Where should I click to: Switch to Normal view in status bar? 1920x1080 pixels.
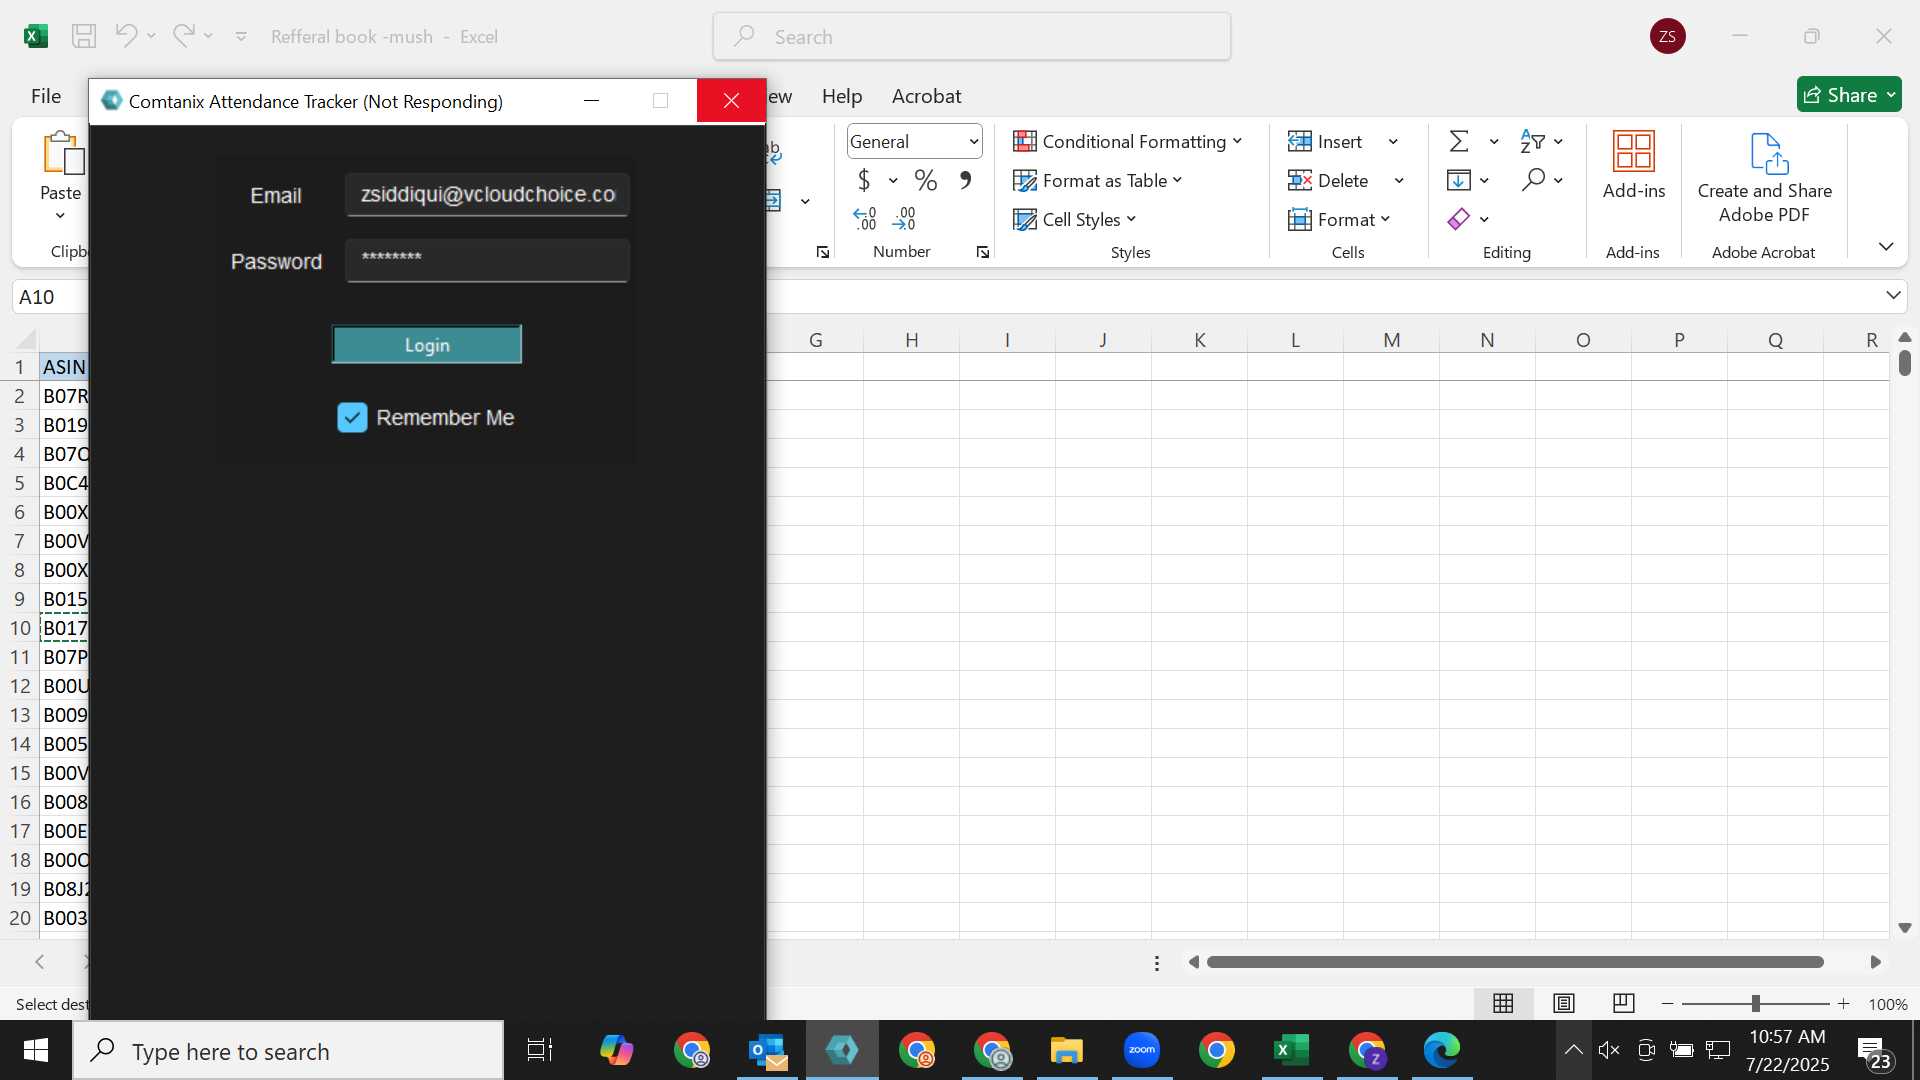point(1503,1003)
